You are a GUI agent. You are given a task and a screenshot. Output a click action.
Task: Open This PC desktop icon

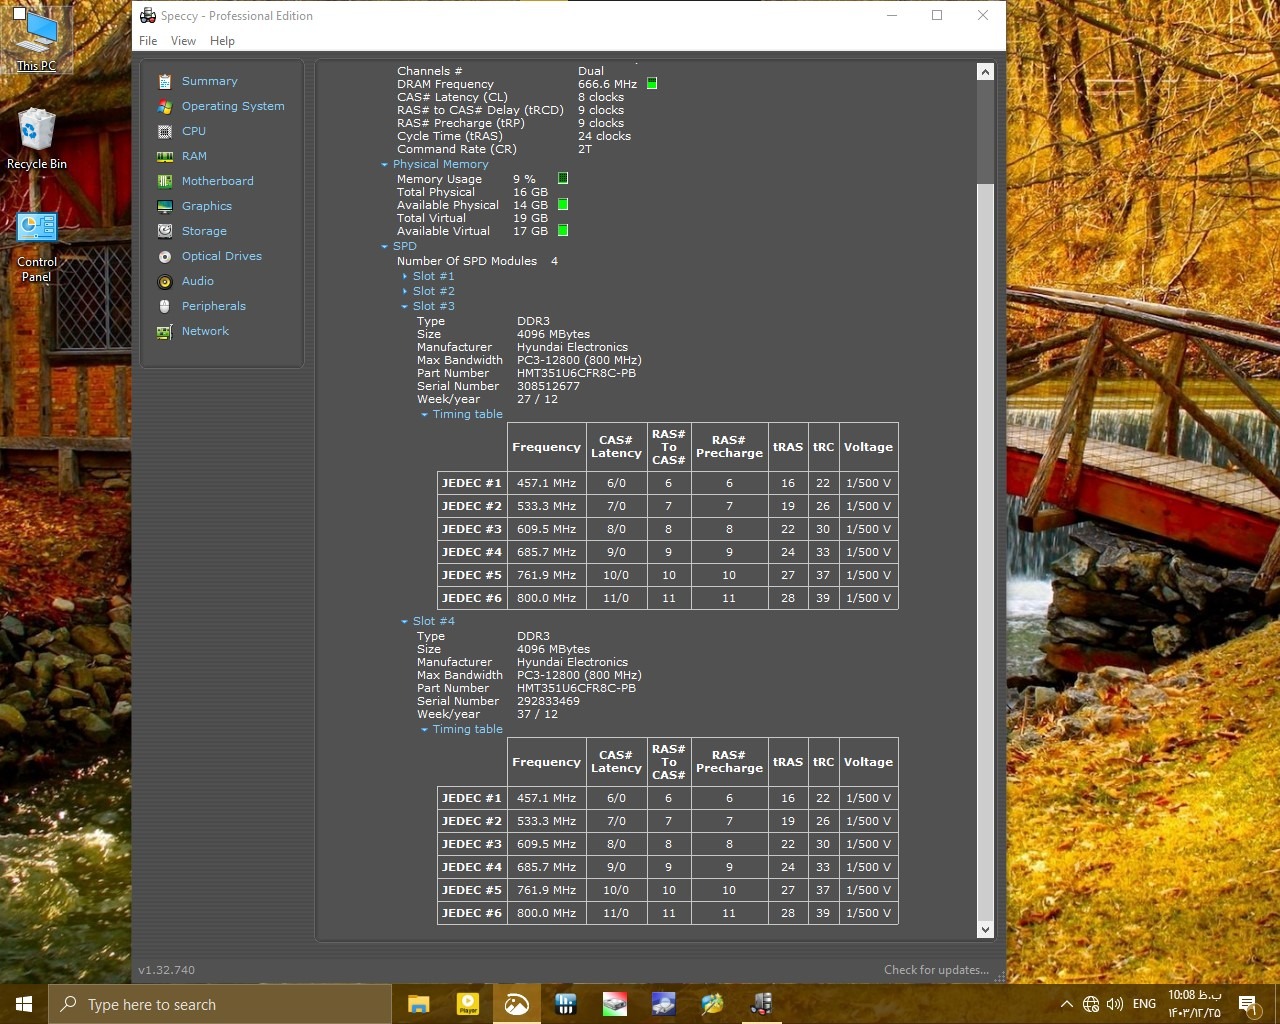(x=37, y=41)
